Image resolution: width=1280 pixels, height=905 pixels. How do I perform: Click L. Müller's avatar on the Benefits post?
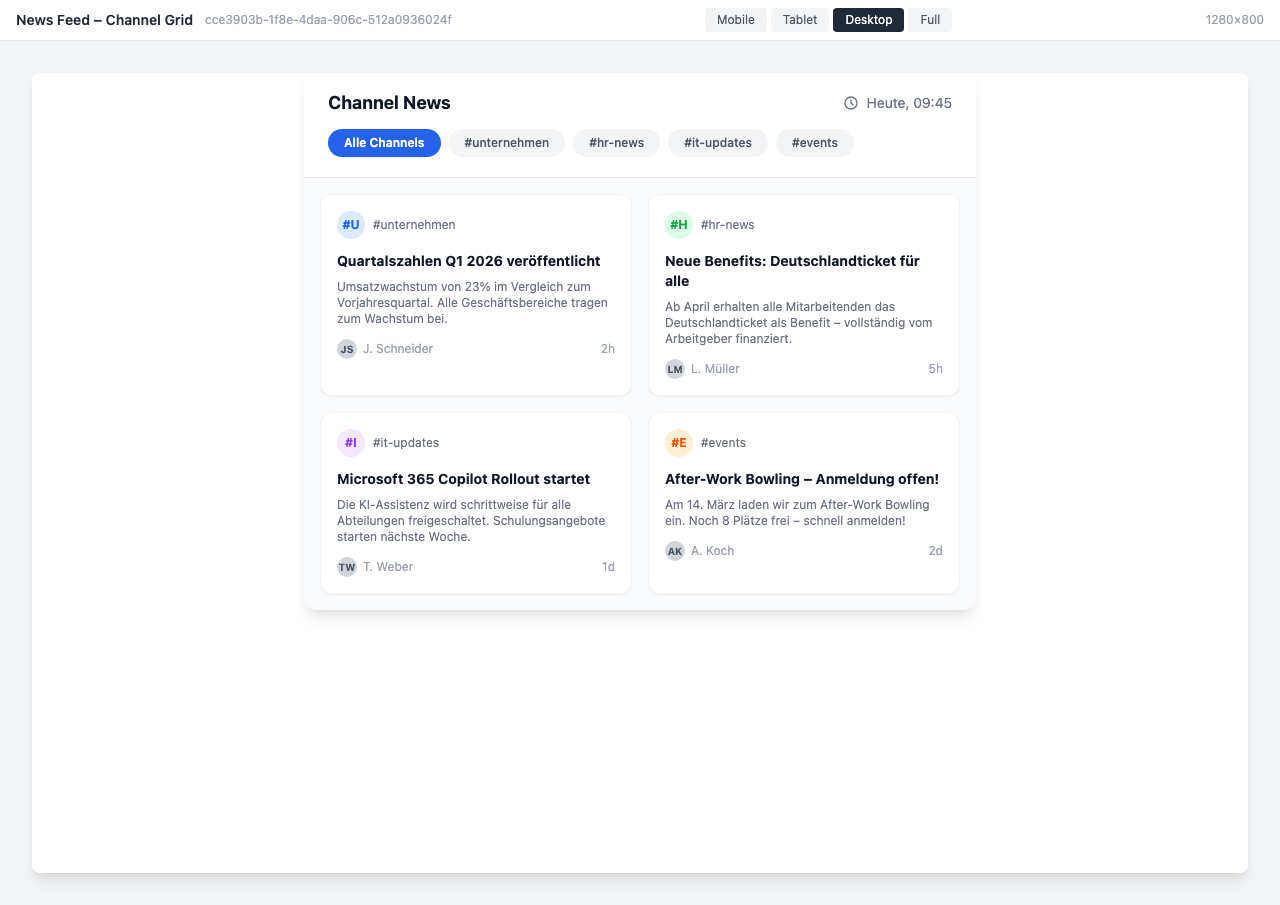[675, 369]
